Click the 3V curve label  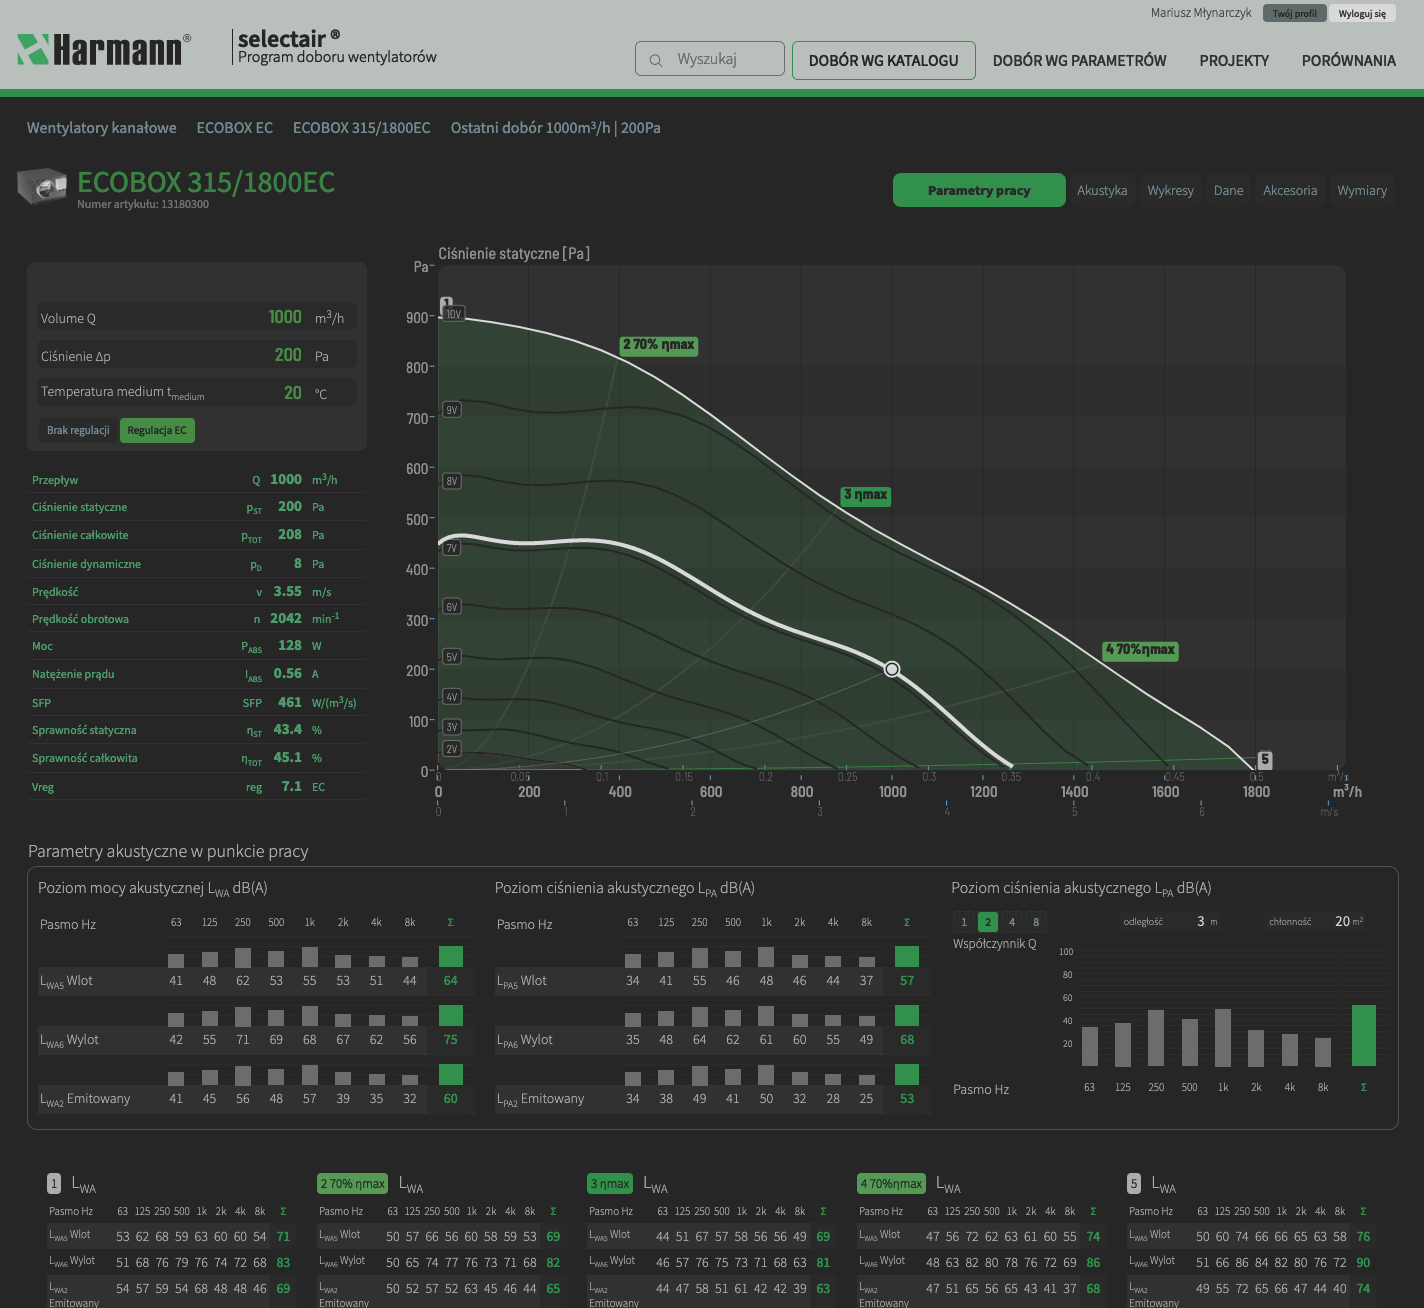452,727
